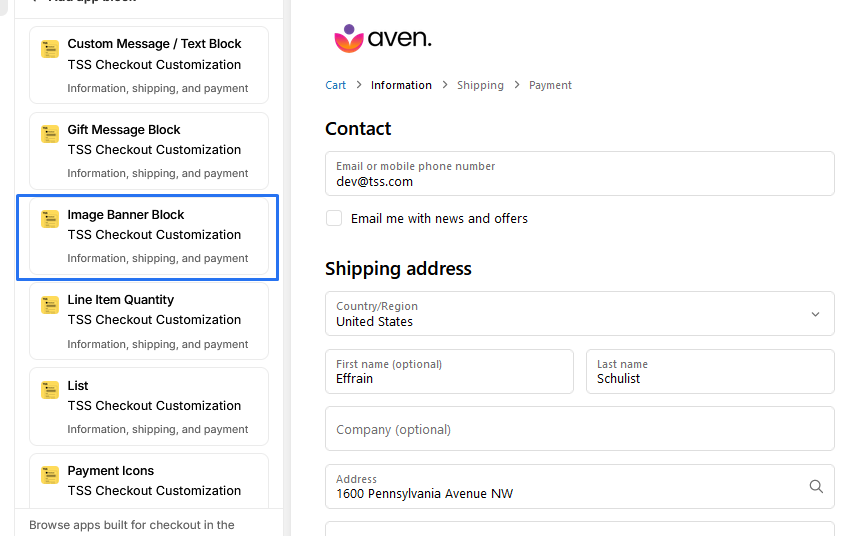
Task: Go to Cart breadcrumb link
Action: pyautogui.click(x=335, y=85)
